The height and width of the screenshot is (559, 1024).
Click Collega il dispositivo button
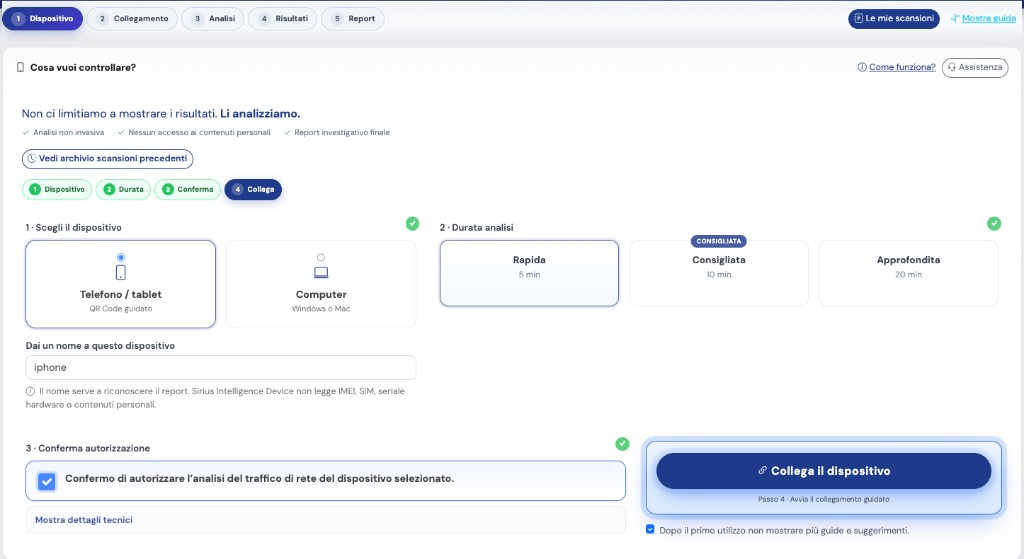(824, 471)
